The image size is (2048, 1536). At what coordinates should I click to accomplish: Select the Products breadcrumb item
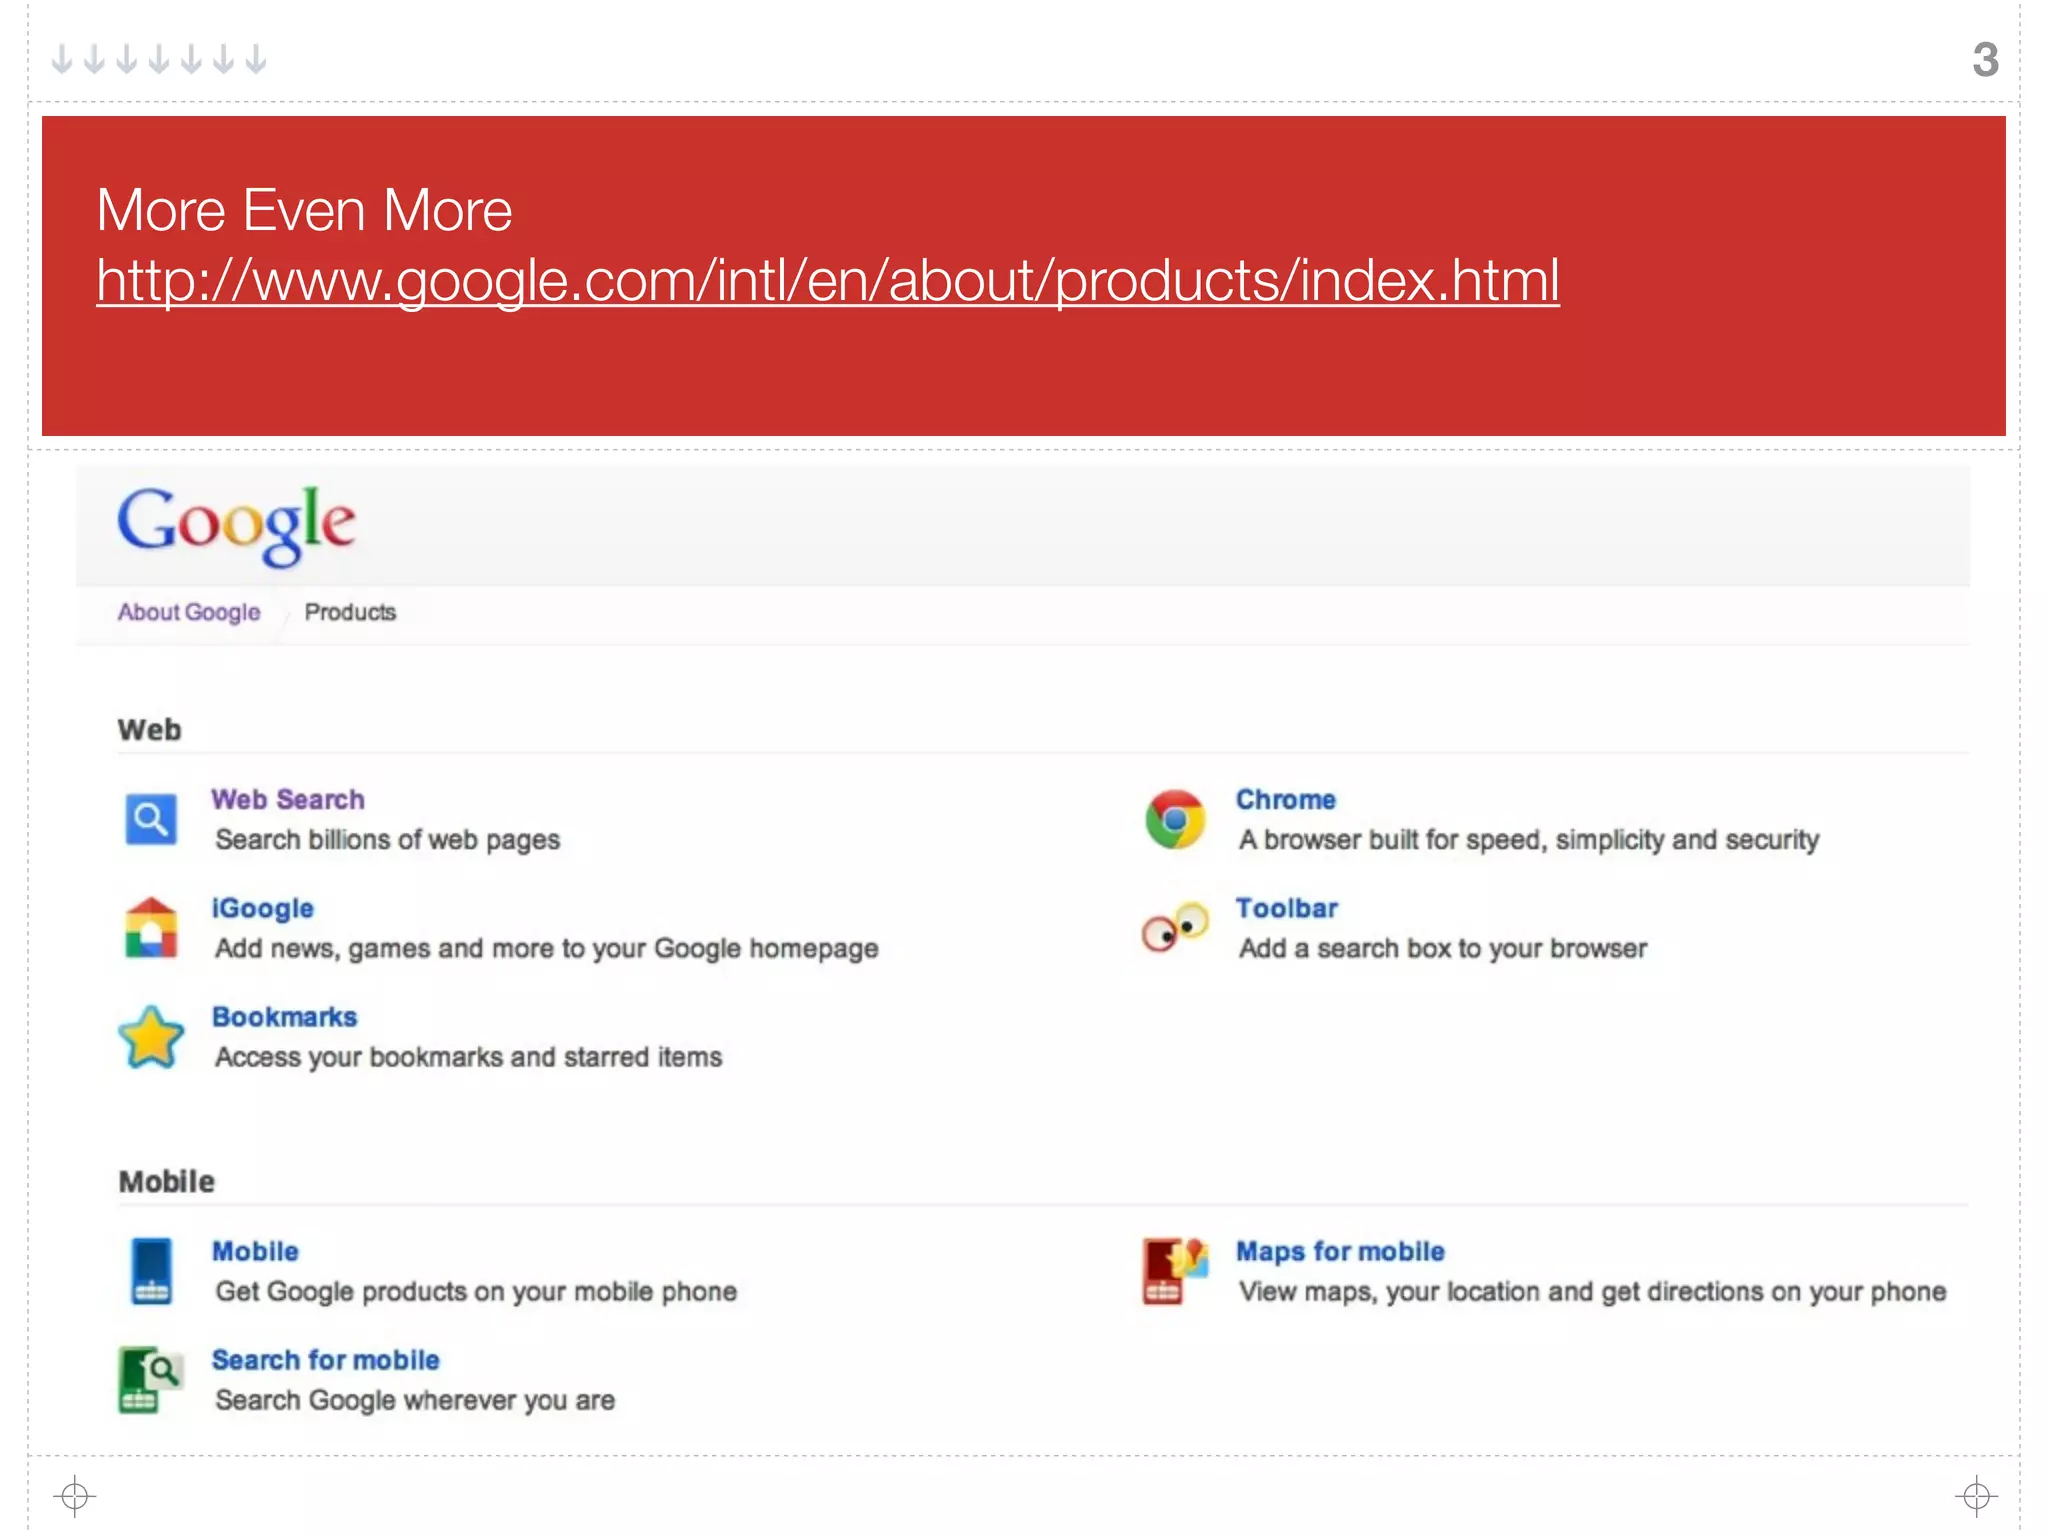click(x=350, y=612)
